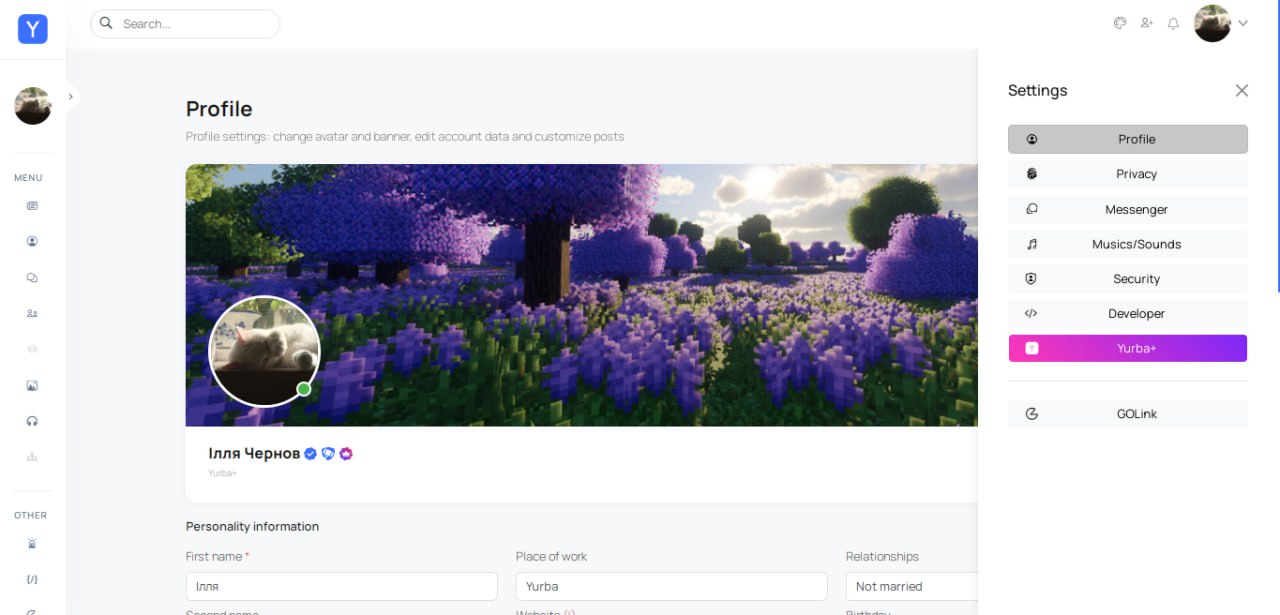Open the account dropdown chevron in header
This screenshot has height=615, width=1280.
(1243, 23)
